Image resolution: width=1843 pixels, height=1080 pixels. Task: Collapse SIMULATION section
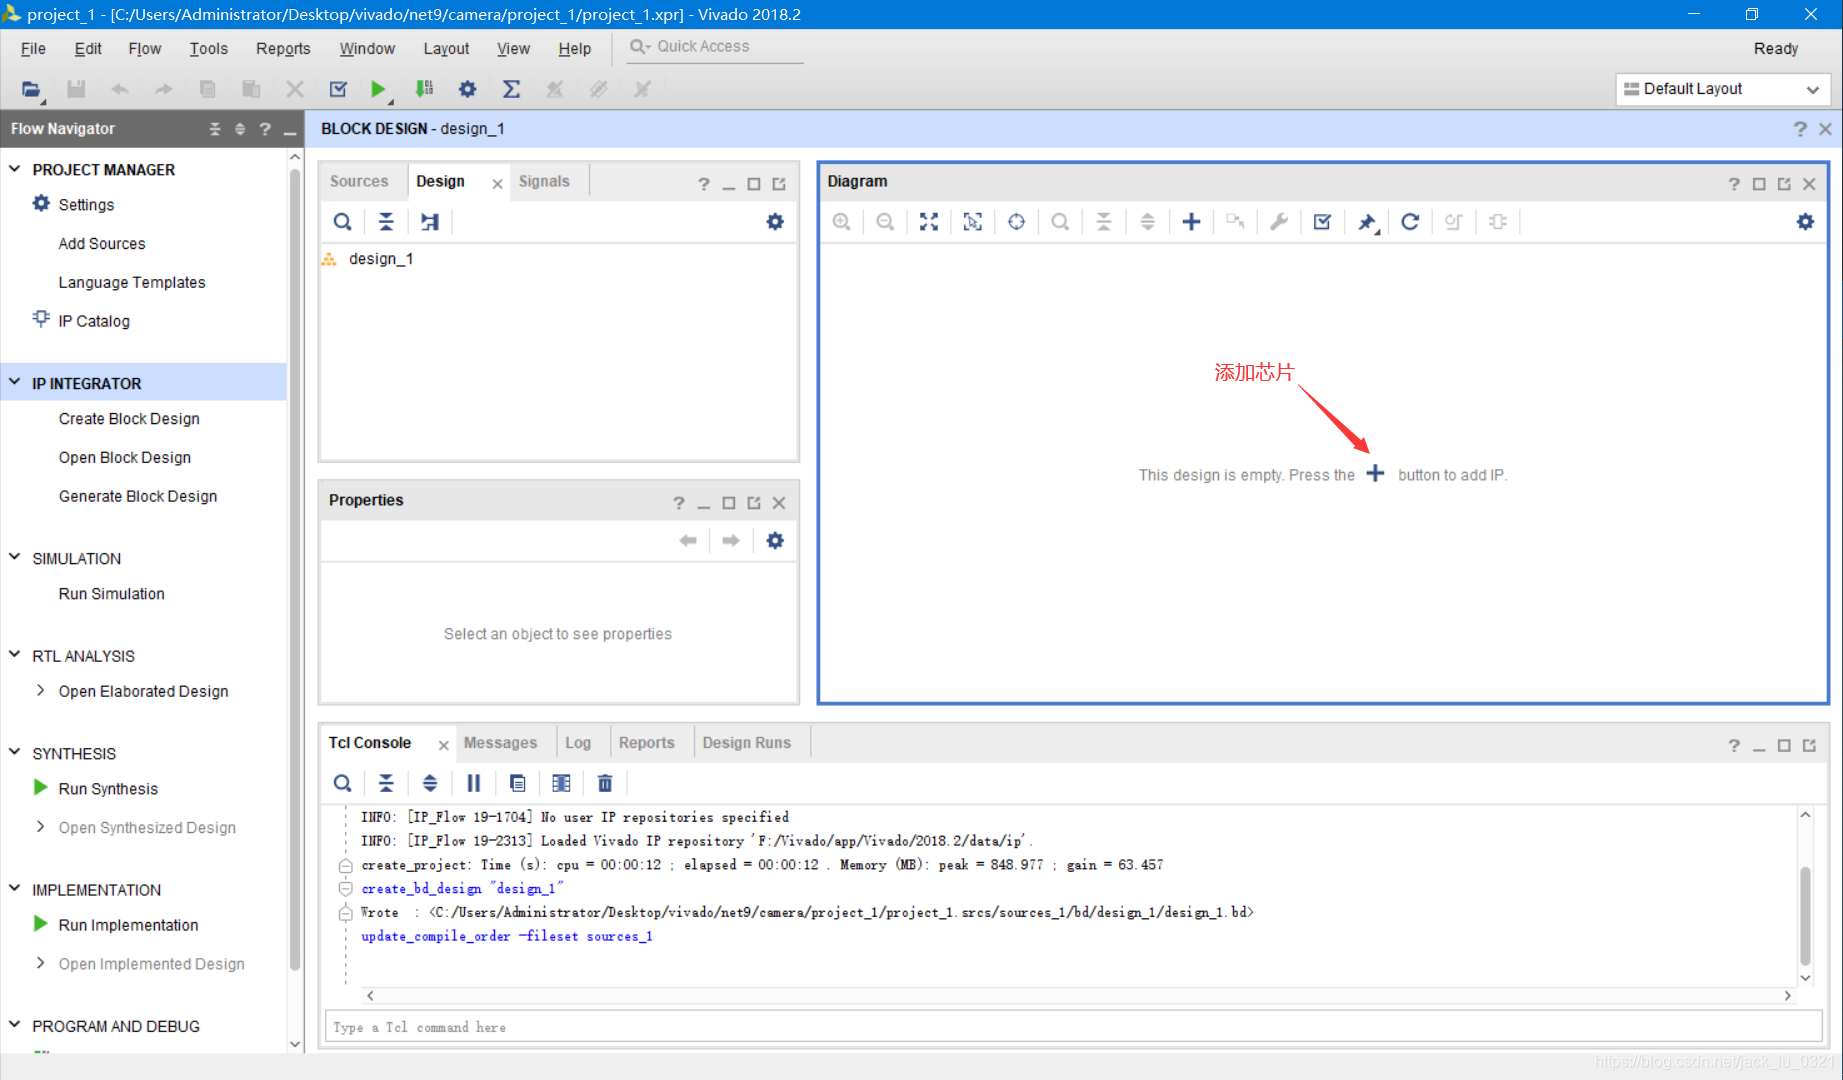tap(15, 557)
